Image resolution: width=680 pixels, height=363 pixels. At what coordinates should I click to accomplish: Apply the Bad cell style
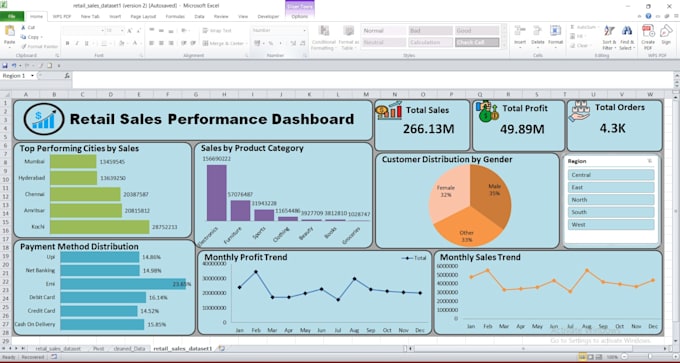[x=430, y=31]
